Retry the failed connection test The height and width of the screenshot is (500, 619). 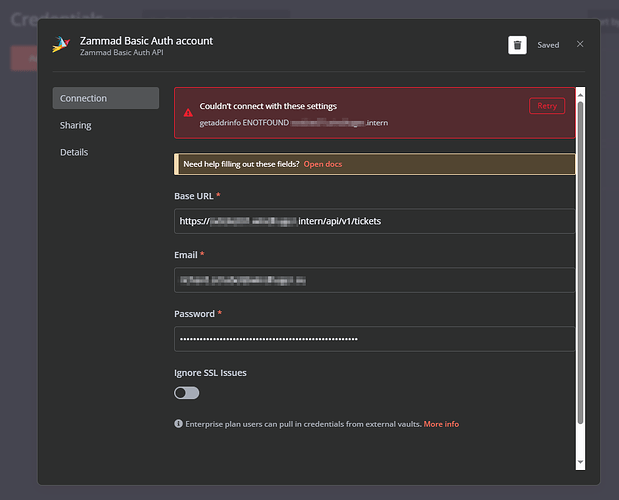tap(547, 106)
